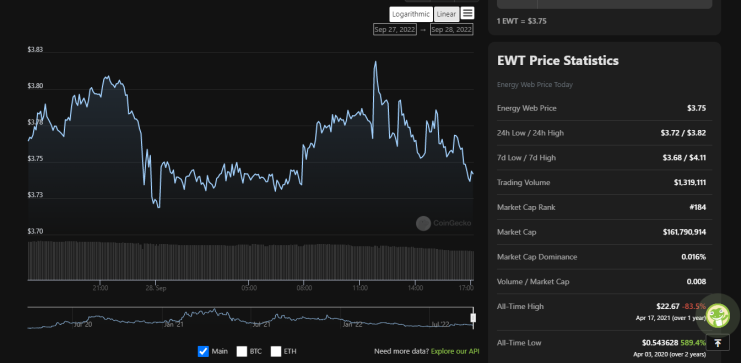
Task: Open the chart hamburger menu icon
Action: point(467,13)
